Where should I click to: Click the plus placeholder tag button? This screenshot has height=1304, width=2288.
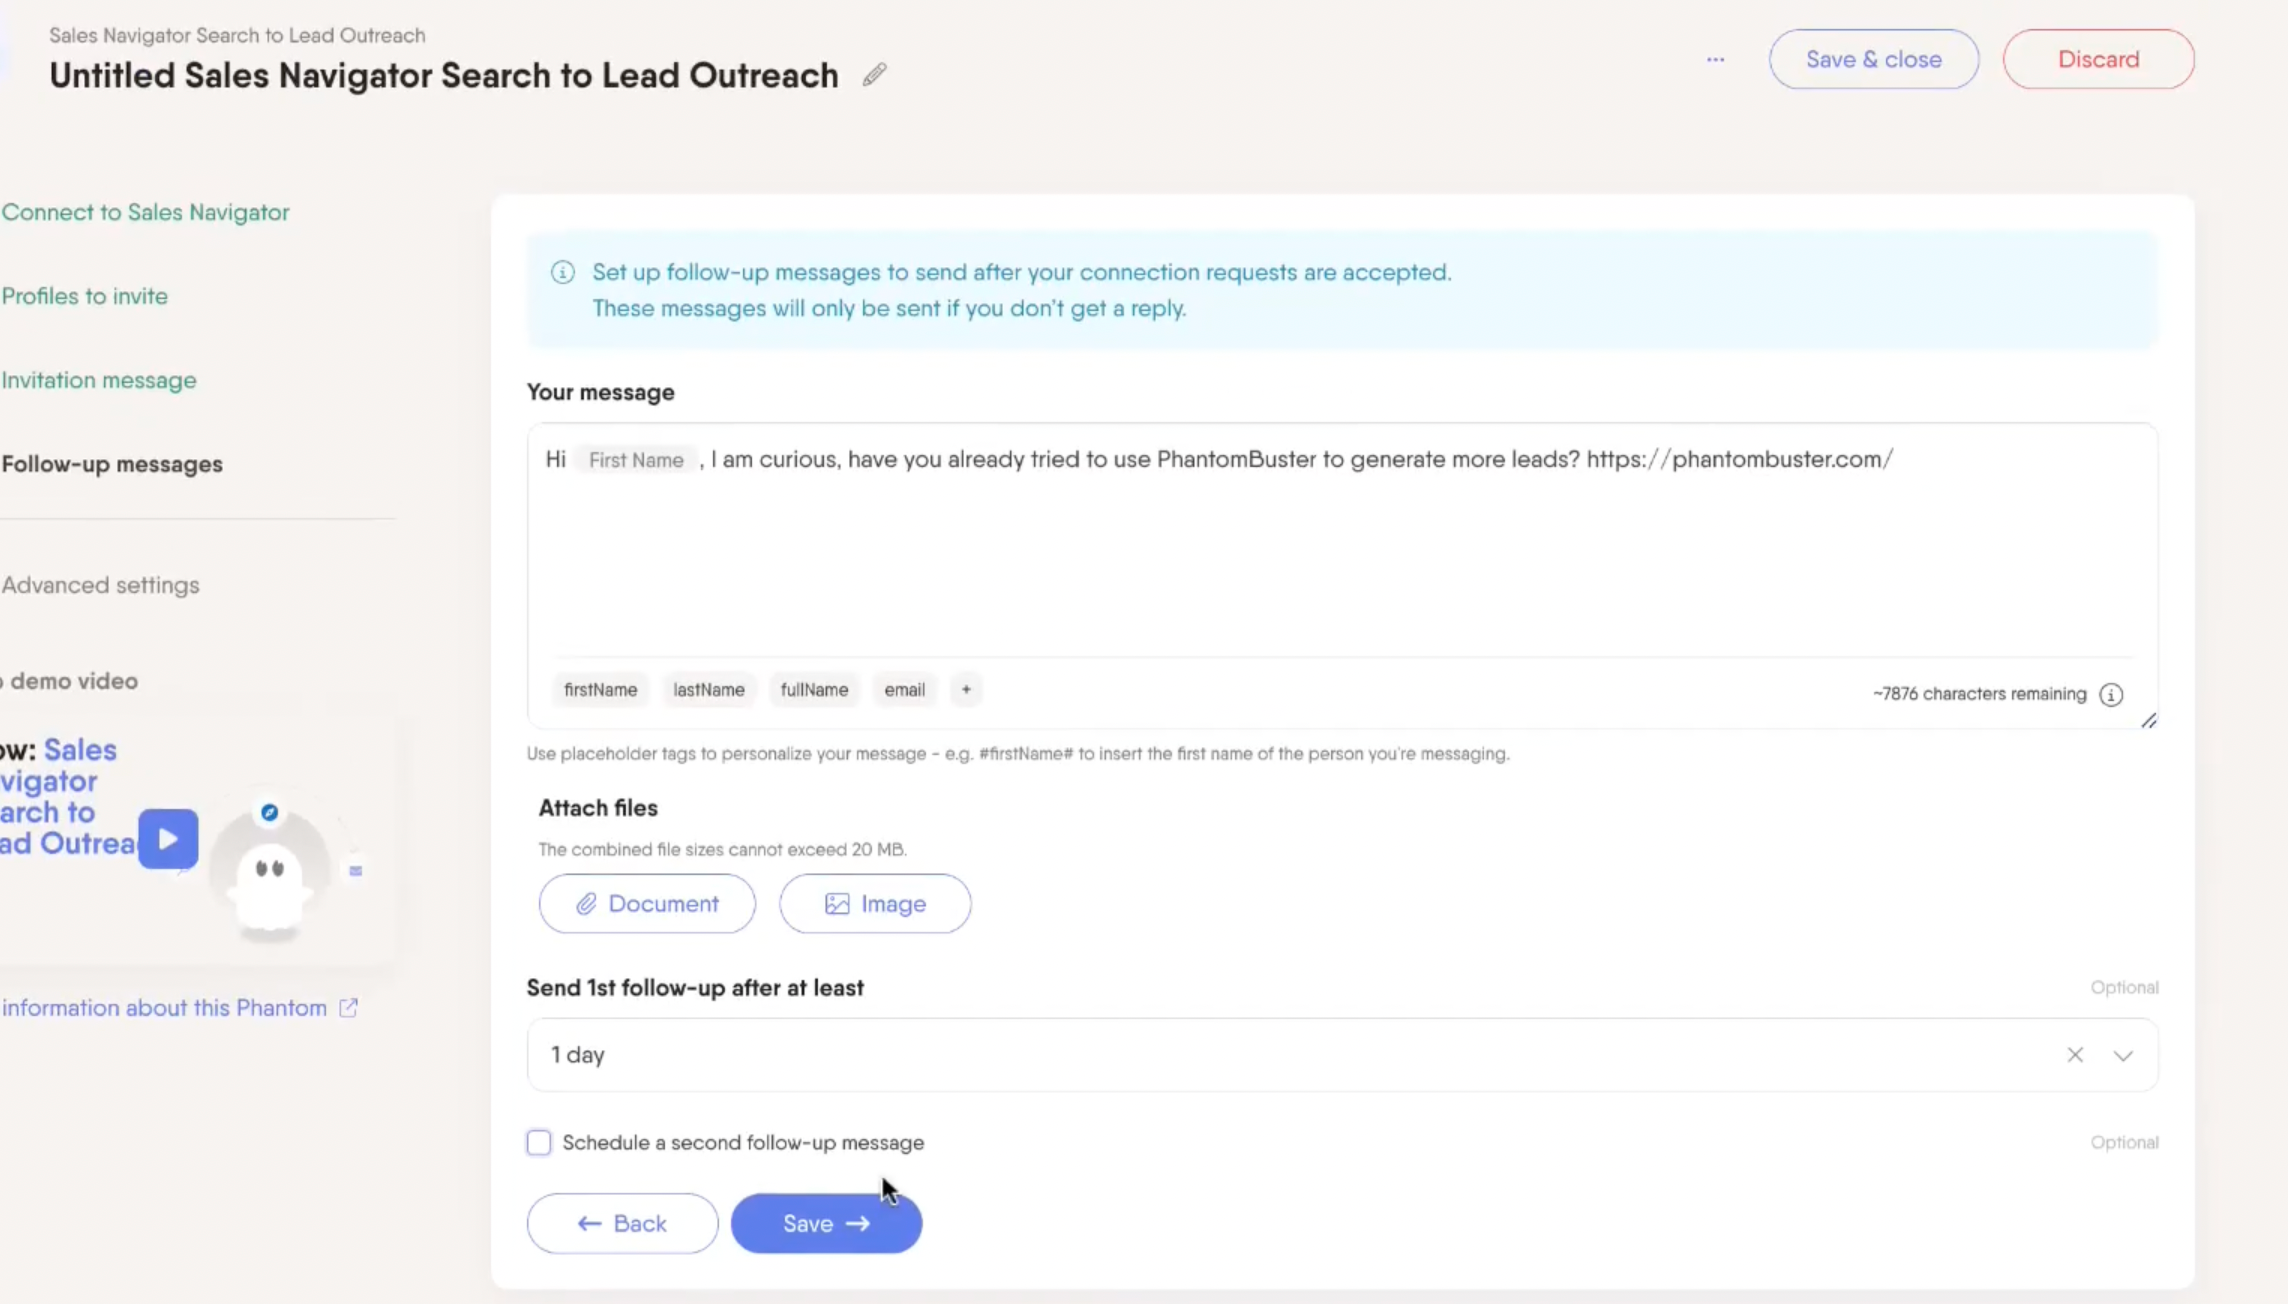coord(965,690)
